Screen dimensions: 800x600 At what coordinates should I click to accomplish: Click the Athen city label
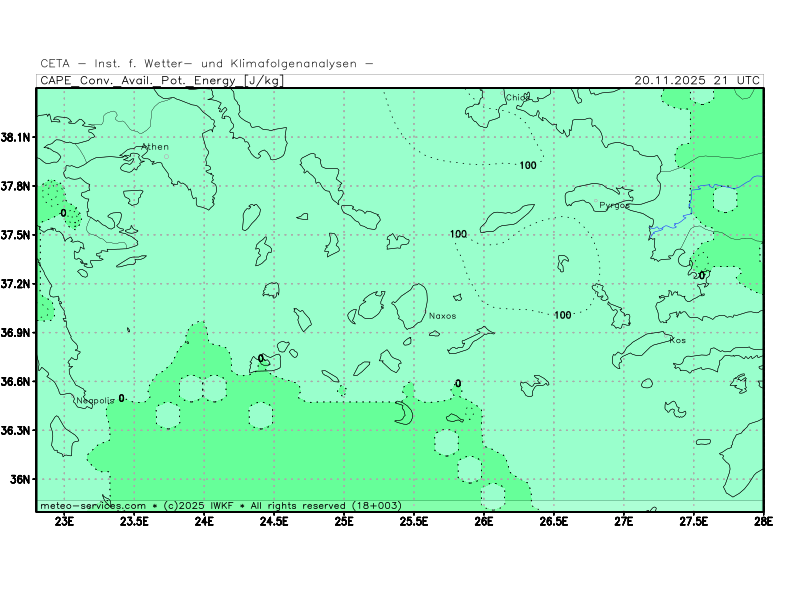click(155, 147)
